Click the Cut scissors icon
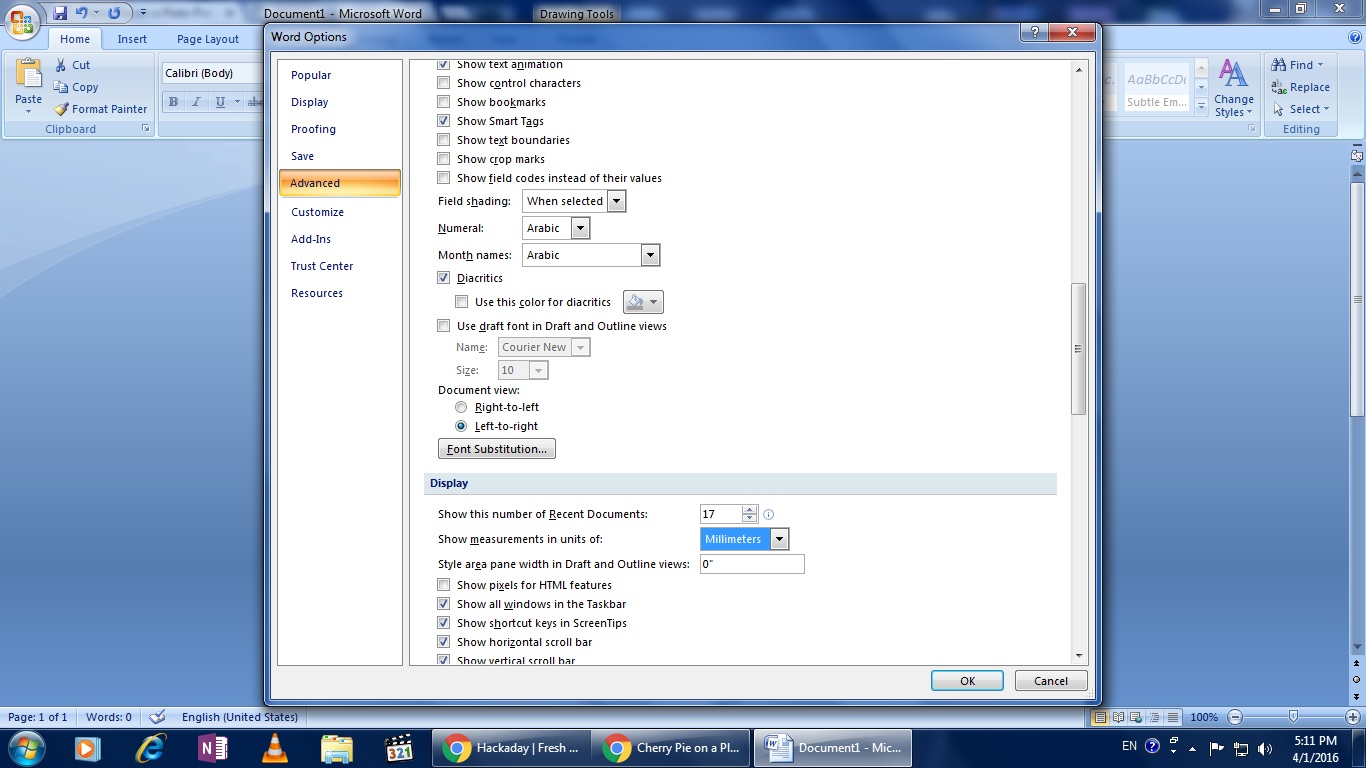 [x=60, y=65]
